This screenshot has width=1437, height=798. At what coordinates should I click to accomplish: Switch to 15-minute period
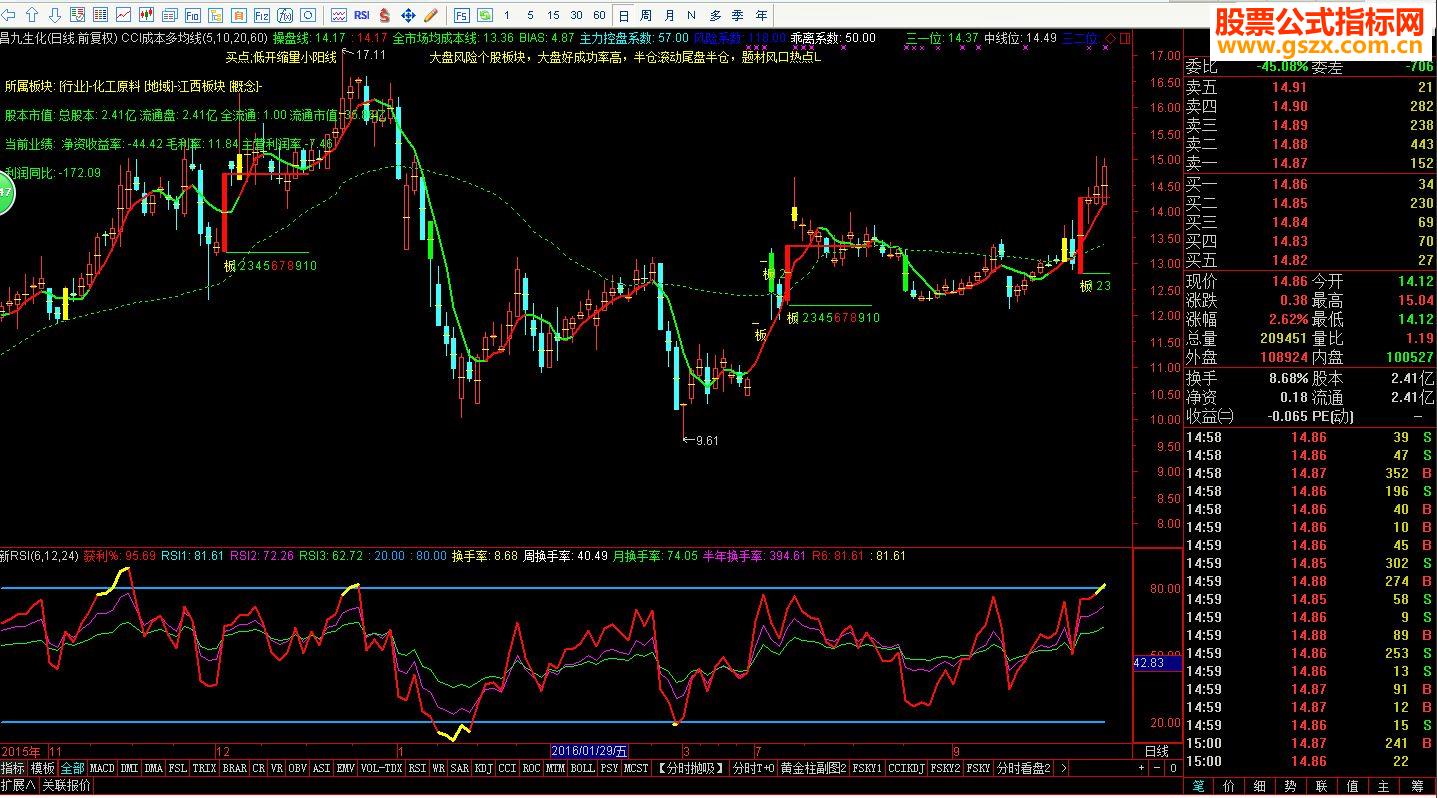pyautogui.click(x=553, y=15)
